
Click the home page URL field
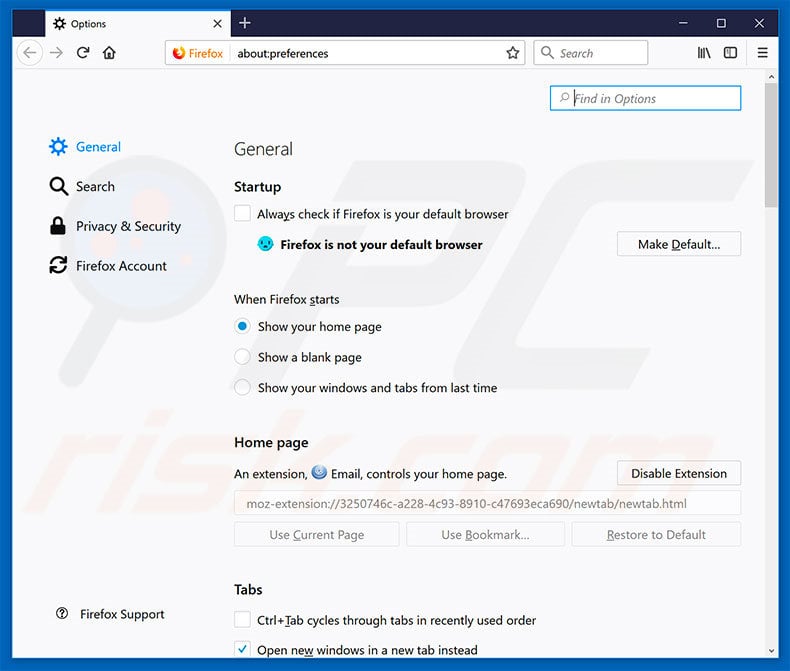click(487, 503)
